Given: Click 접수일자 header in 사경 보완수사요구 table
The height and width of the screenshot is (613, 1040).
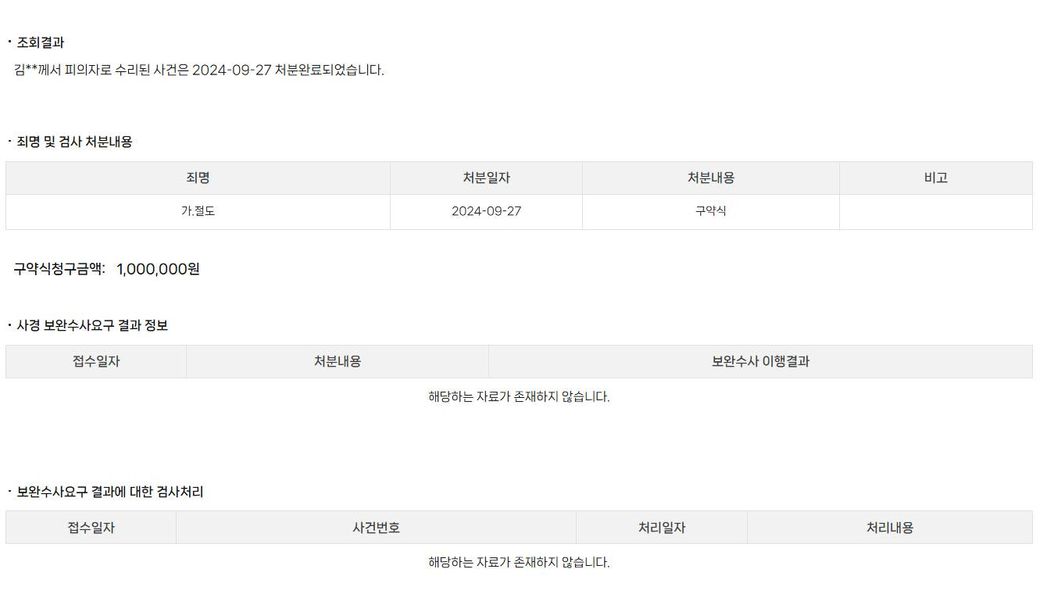Looking at the screenshot, I should tap(95, 362).
